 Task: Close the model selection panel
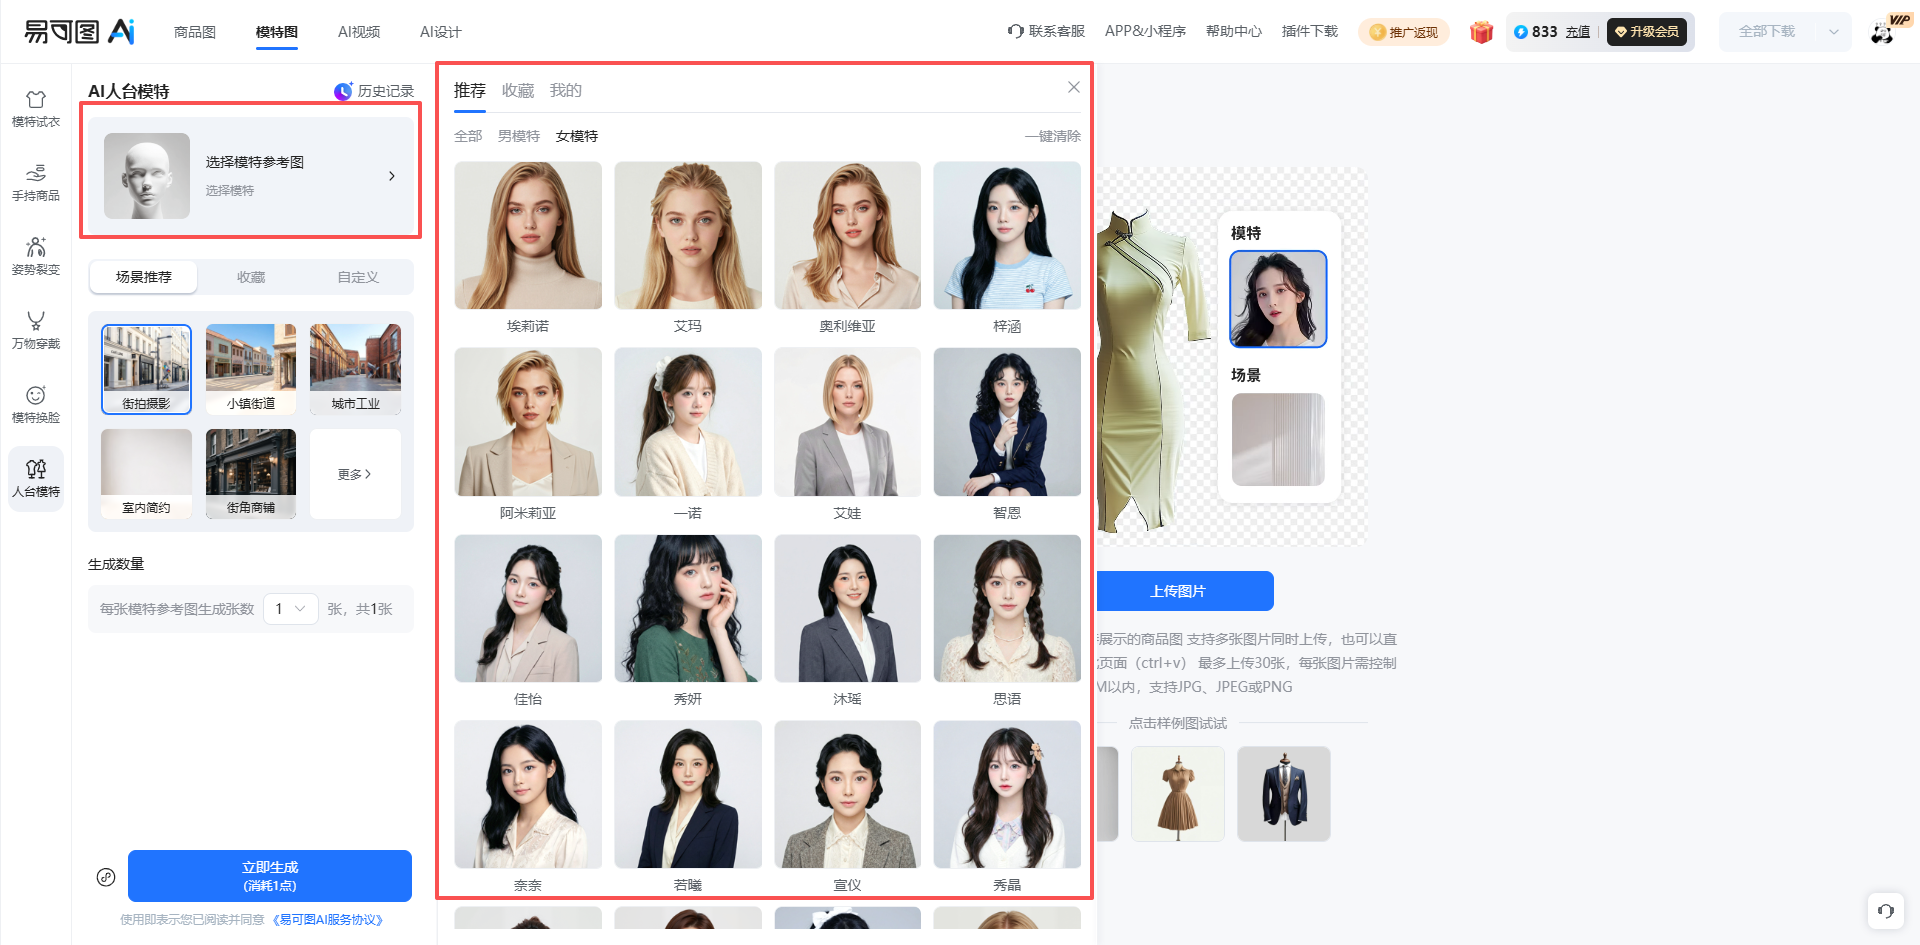(1073, 87)
